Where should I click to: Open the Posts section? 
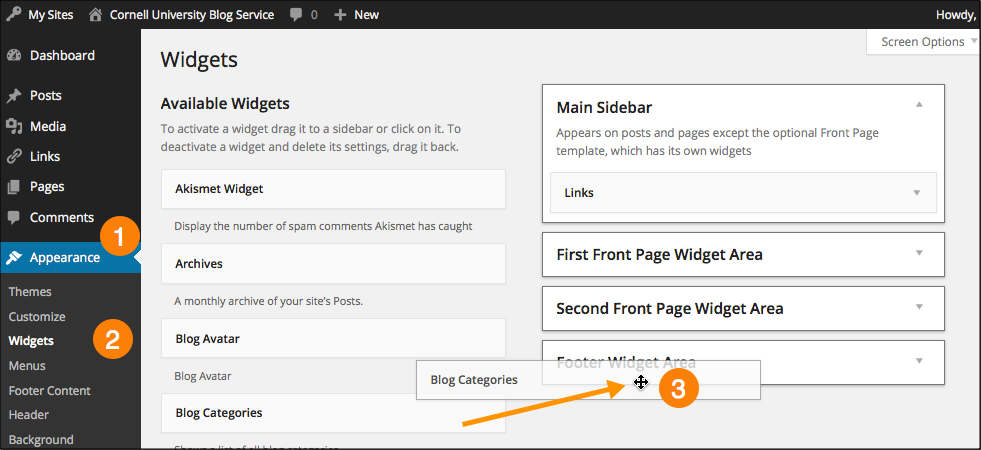[46, 96]
